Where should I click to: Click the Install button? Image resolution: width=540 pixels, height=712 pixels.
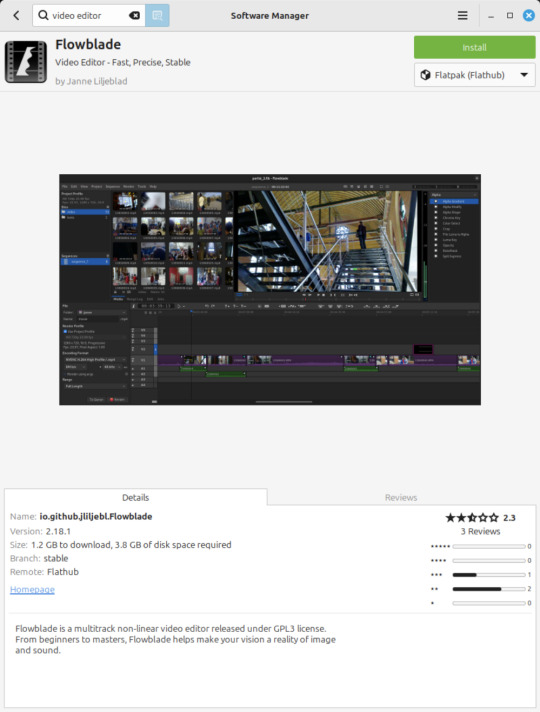click(x=474, y=47)
